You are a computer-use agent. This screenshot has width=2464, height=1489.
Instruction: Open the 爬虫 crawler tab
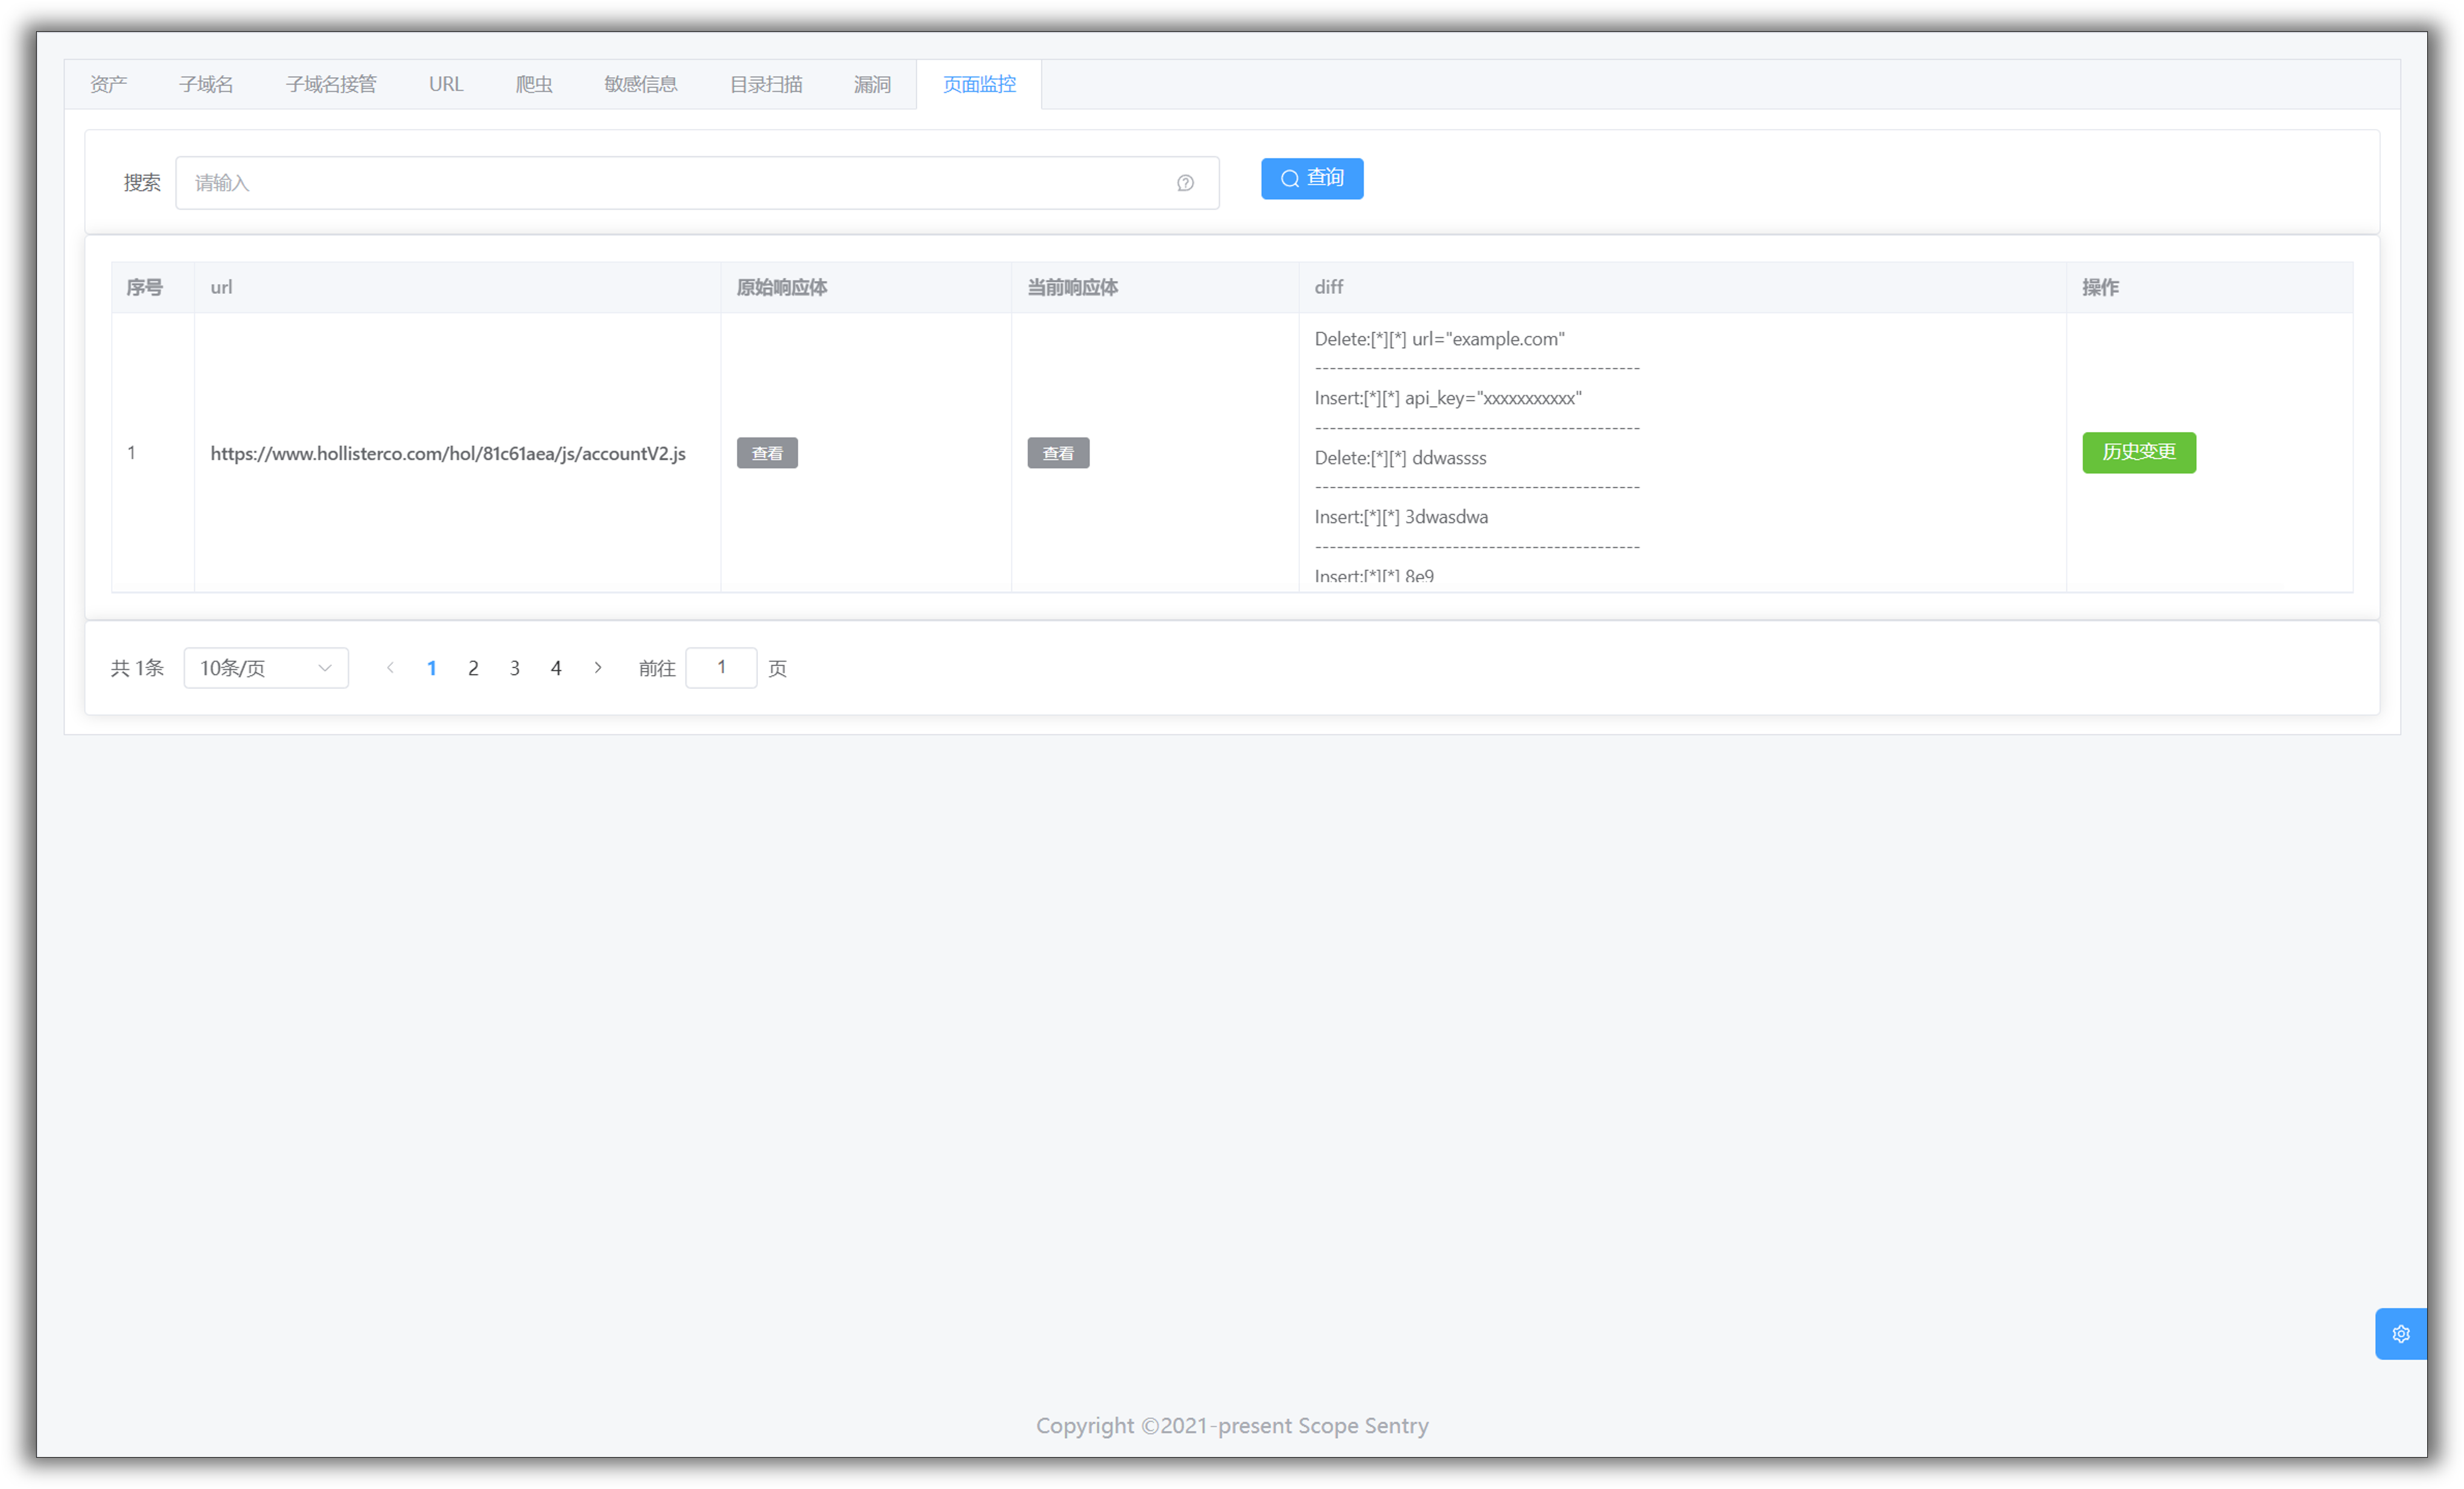(x=534, y=85)
